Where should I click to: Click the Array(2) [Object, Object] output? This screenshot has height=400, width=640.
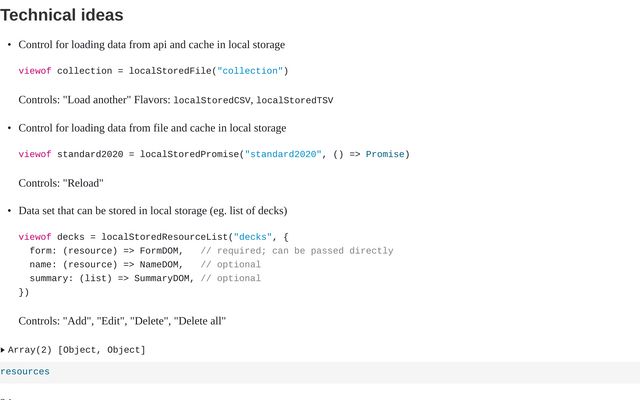(77, 350)
